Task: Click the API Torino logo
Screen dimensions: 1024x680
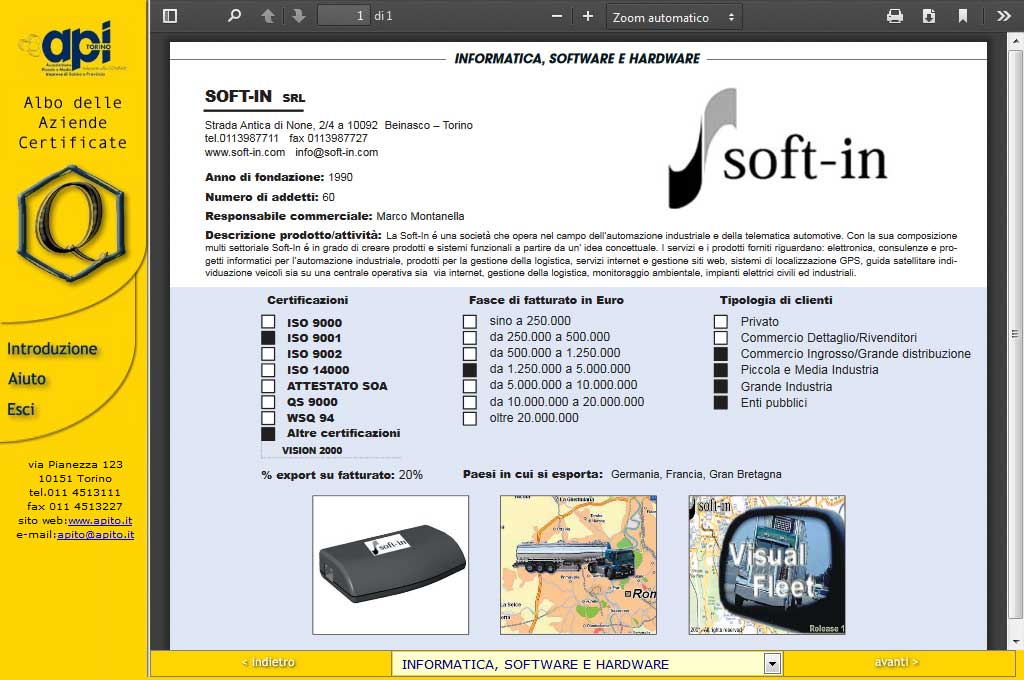Action: point(72,48)
